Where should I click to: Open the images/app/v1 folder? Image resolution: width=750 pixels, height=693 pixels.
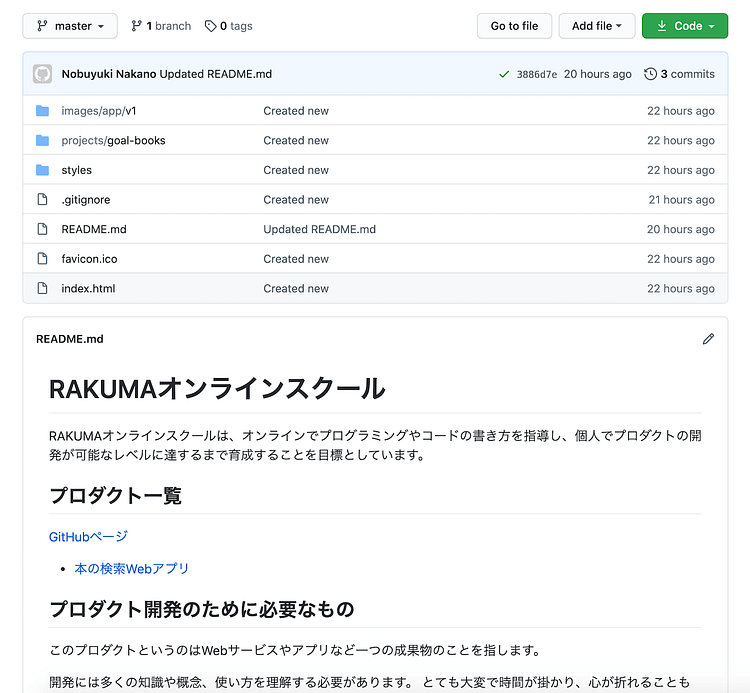pos(99,111)
